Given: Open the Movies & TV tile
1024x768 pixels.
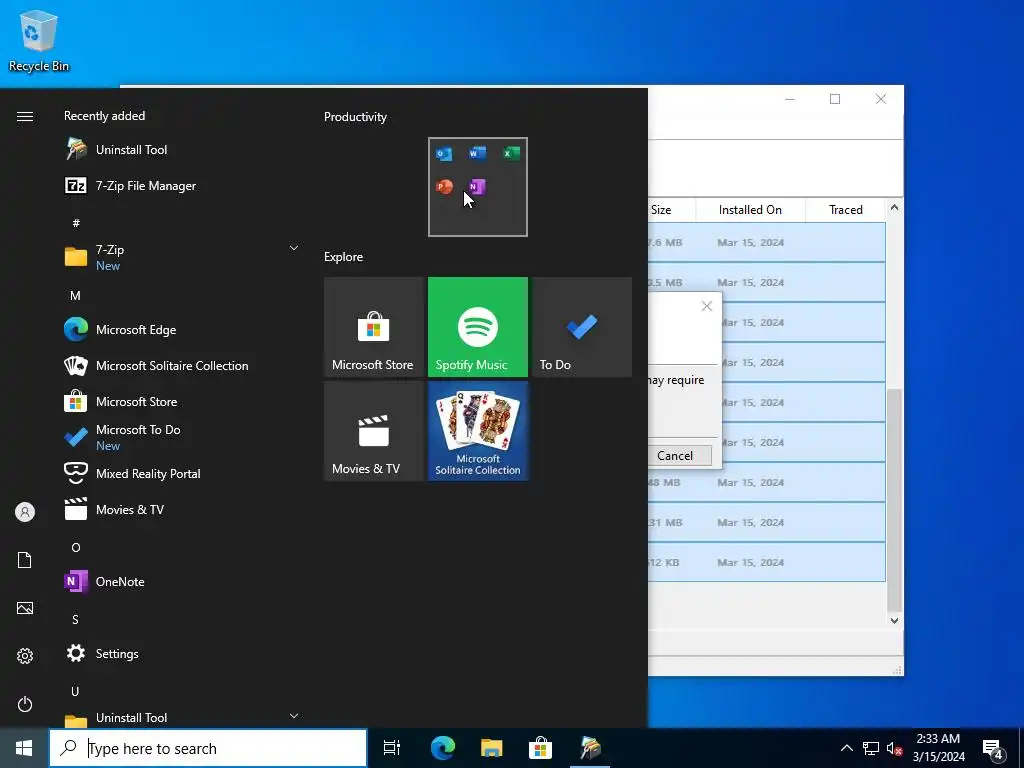Looking at the screenshot, I should (x=374, y=431).
